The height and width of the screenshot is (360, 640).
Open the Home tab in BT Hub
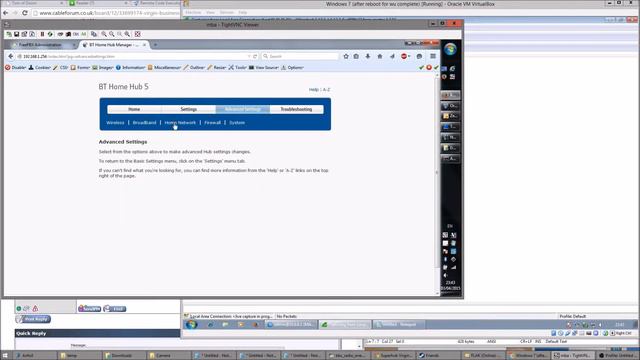click(x=134, y=109)
